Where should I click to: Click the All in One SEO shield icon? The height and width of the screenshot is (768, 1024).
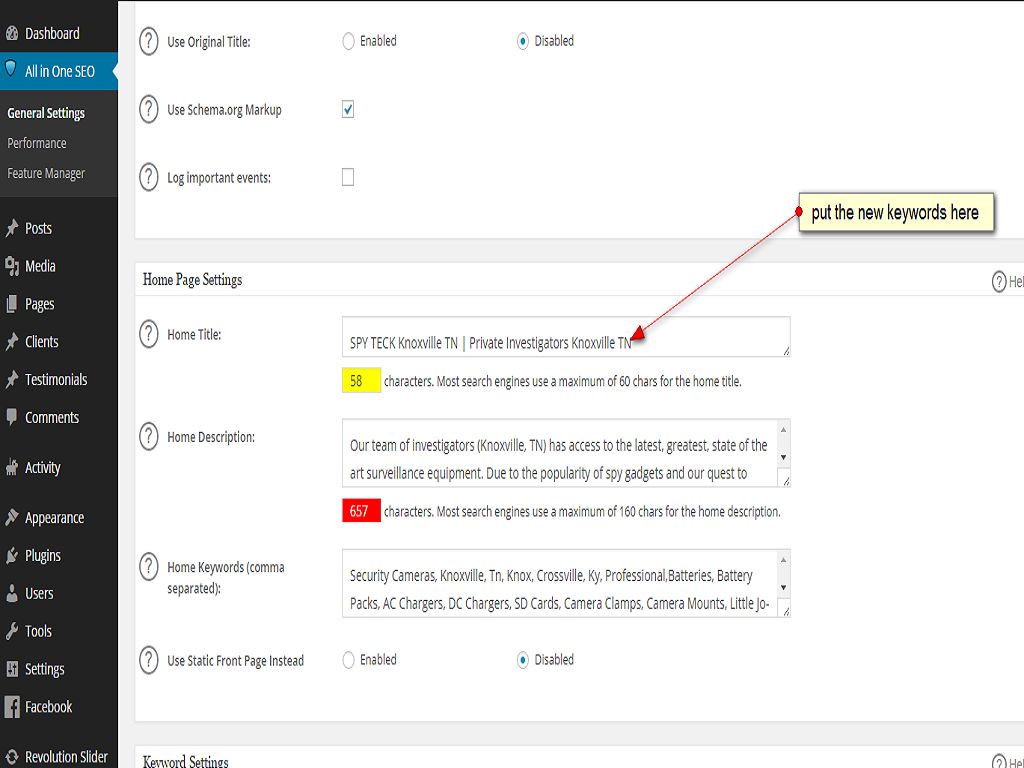click(x=10, y=69)
